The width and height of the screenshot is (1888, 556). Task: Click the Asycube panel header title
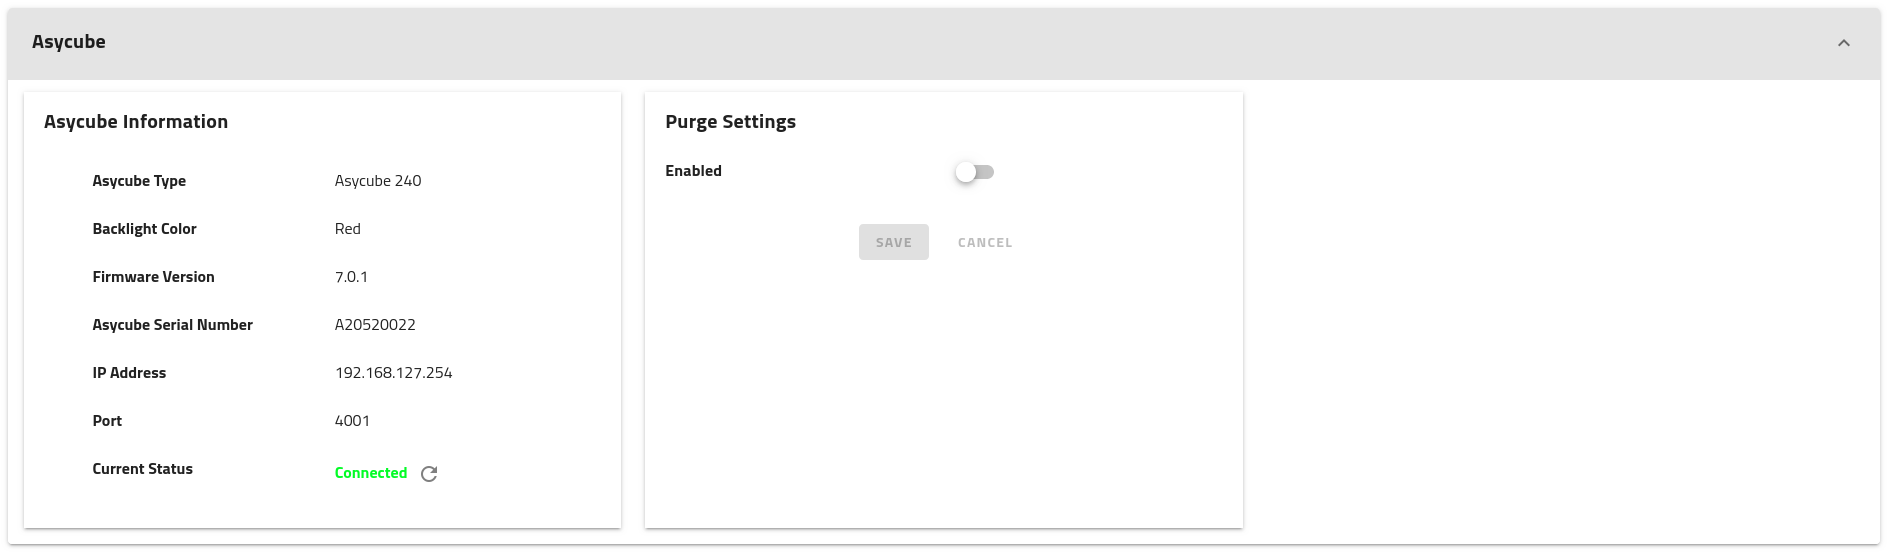[69, 42]
